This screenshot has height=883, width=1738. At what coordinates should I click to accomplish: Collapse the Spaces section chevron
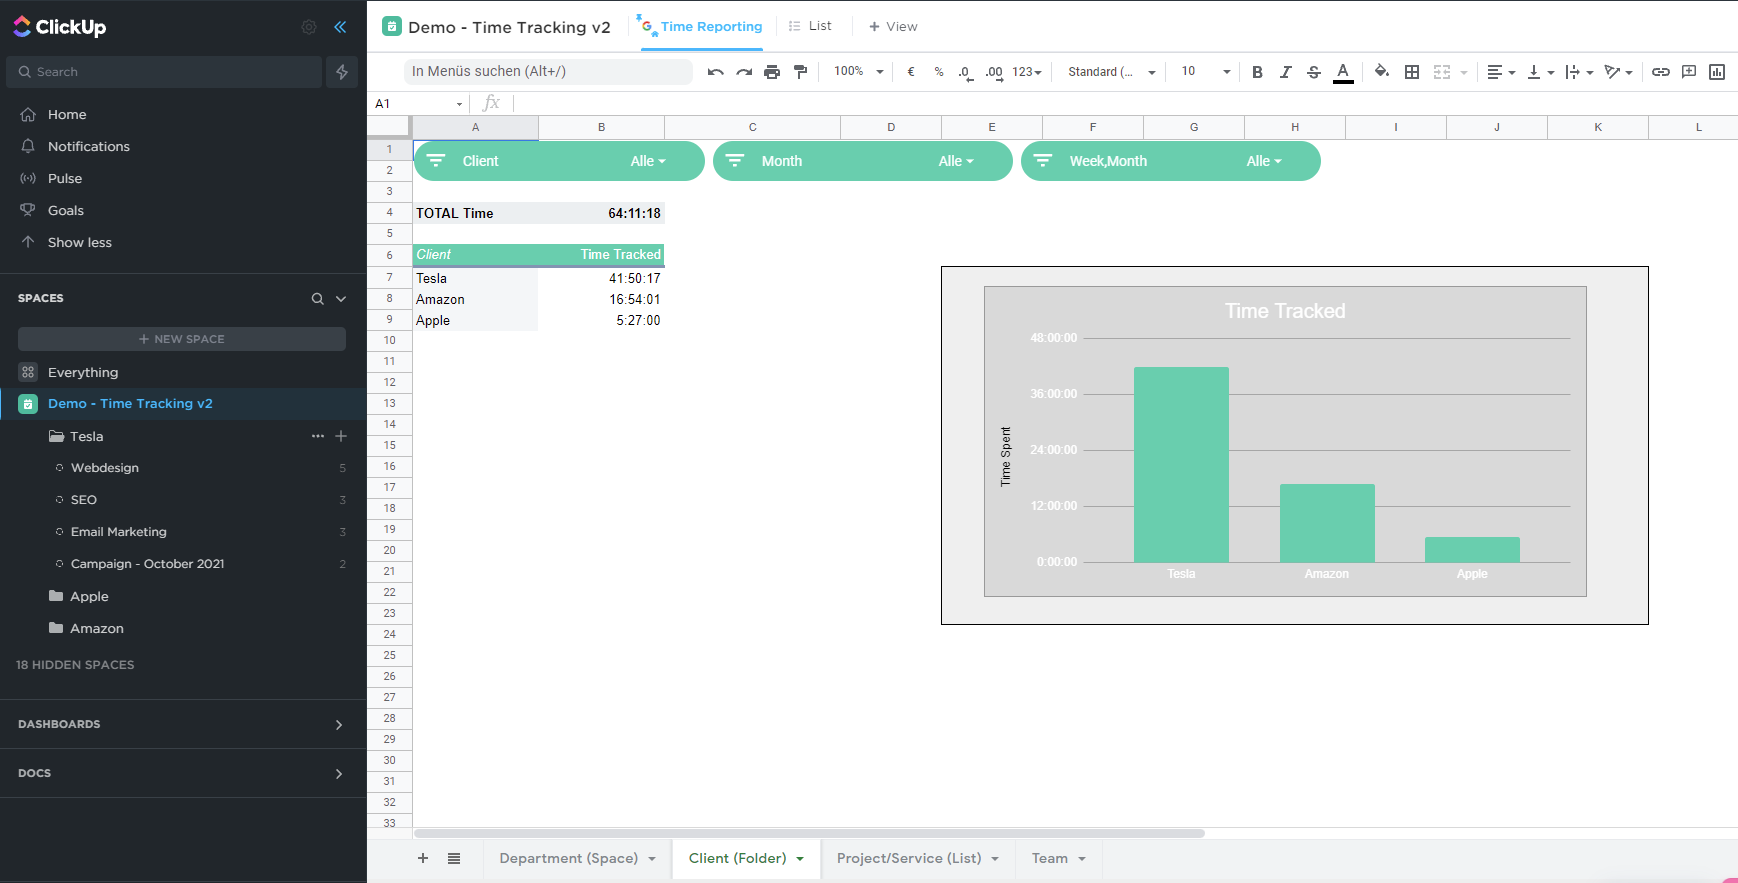pyautogui.click(x=341, y=299)
